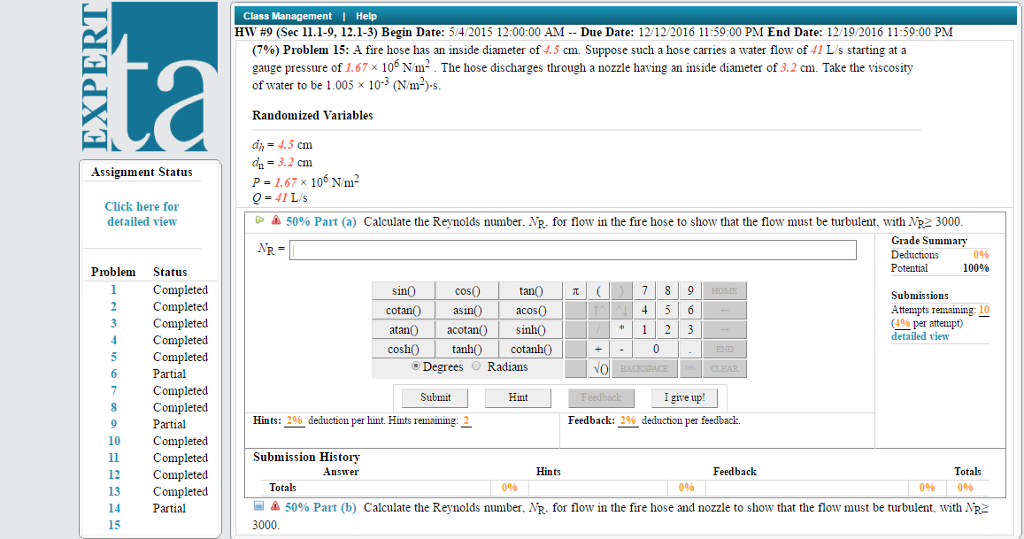The image size is (1024, 539).
Task: Click the Feedback button
Action: pyautogui.click(x=601, y=397)
